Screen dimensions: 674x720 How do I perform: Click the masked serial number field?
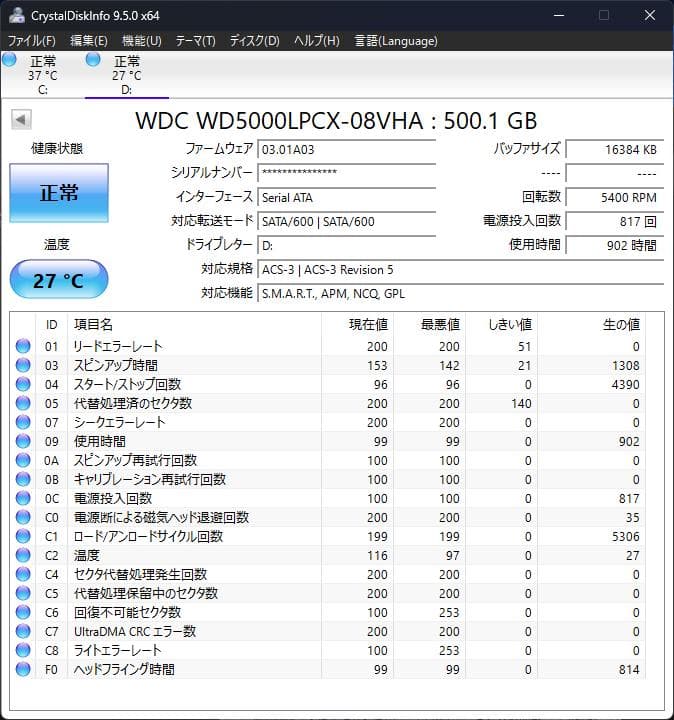point(347,174)
